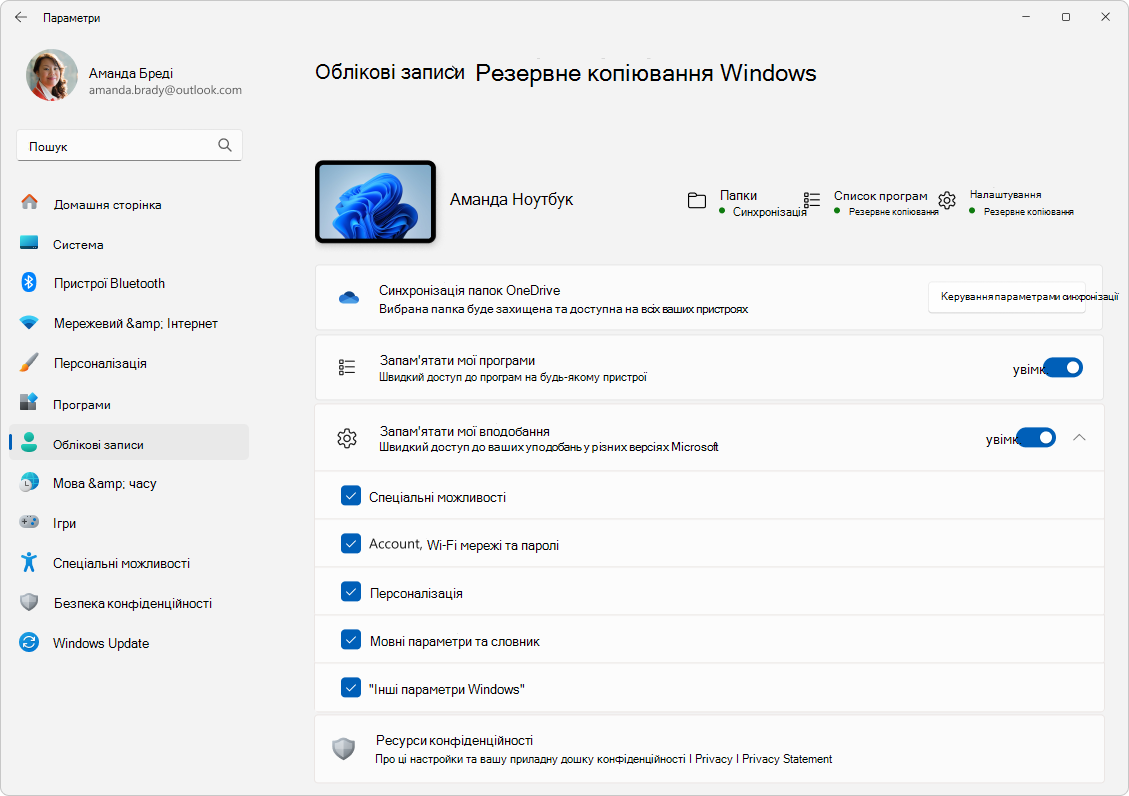Click the Wi-Fi network icon in sidebar
The height and width of the screenshot is (796, 1129).
29,322
